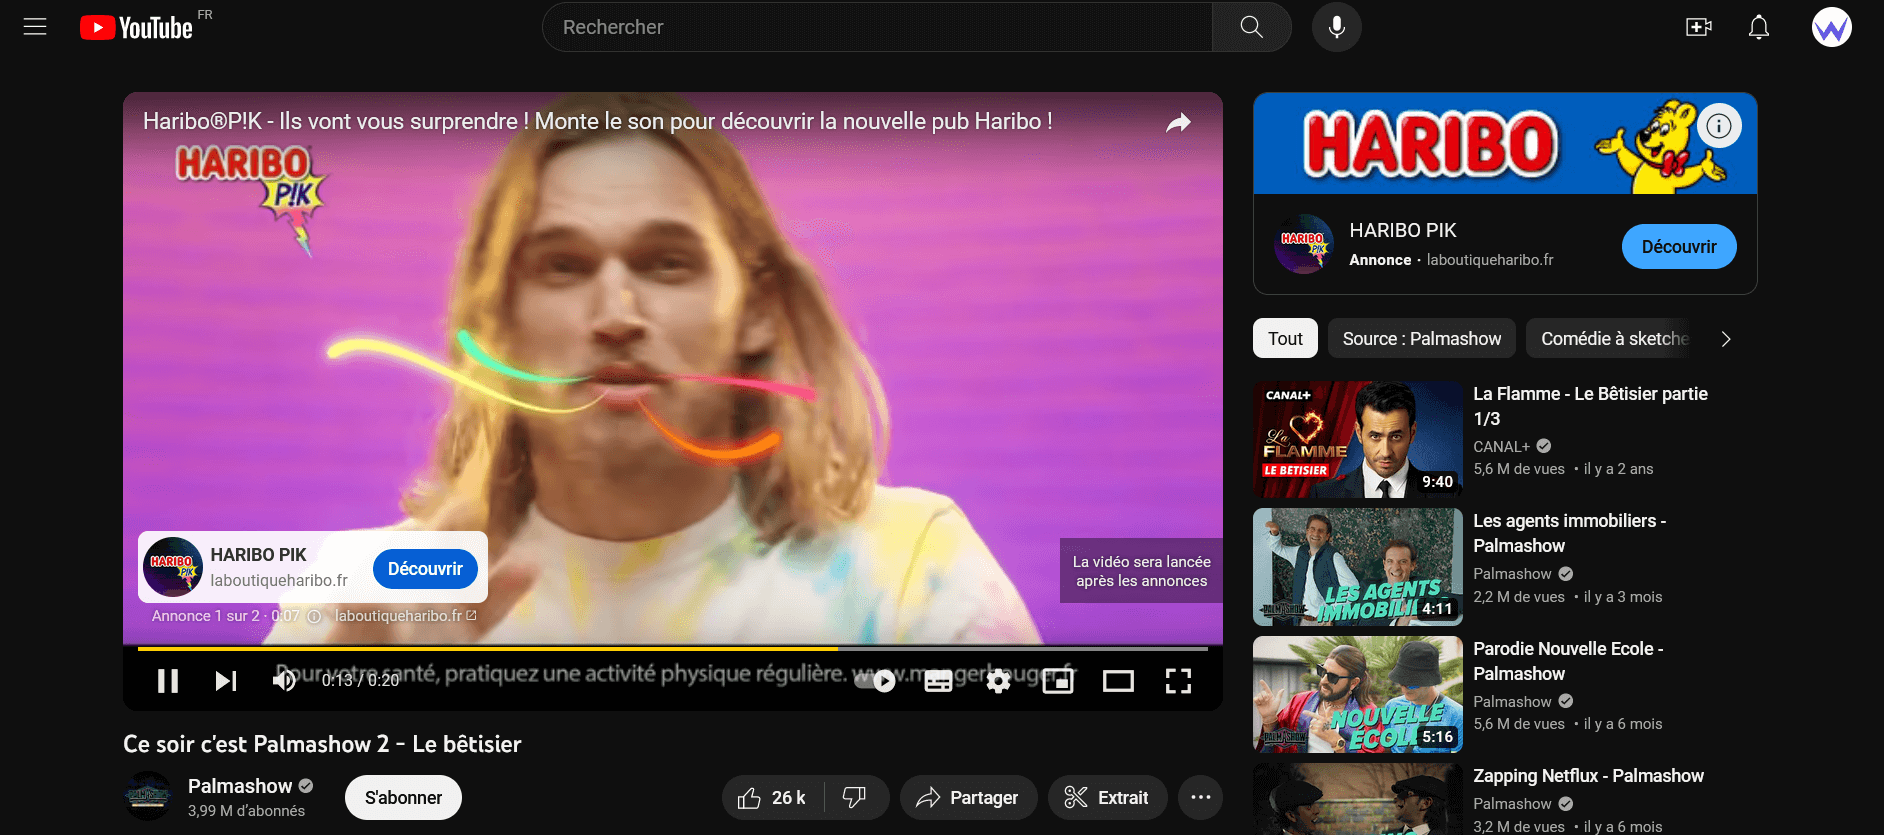Click the Extrait clip button

1107,797
